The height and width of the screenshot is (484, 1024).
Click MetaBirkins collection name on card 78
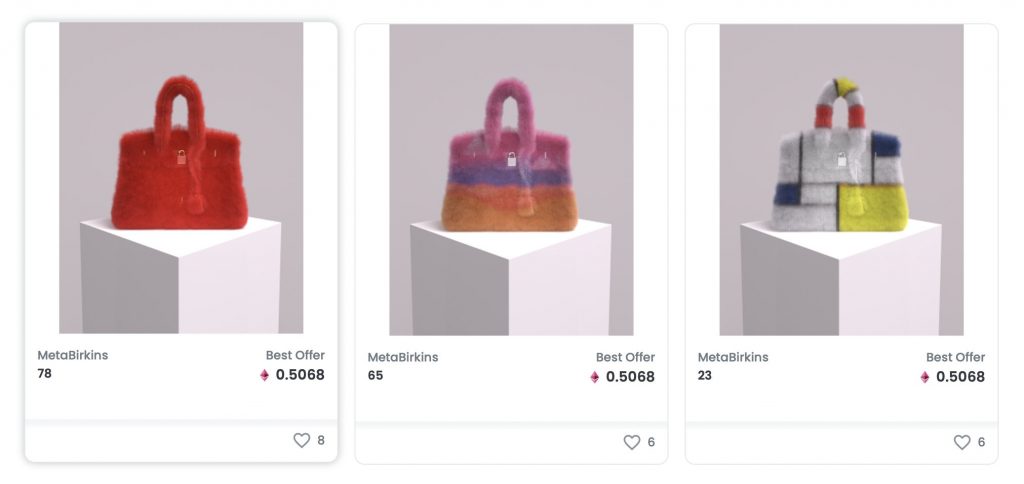click(x=72, y=355)
